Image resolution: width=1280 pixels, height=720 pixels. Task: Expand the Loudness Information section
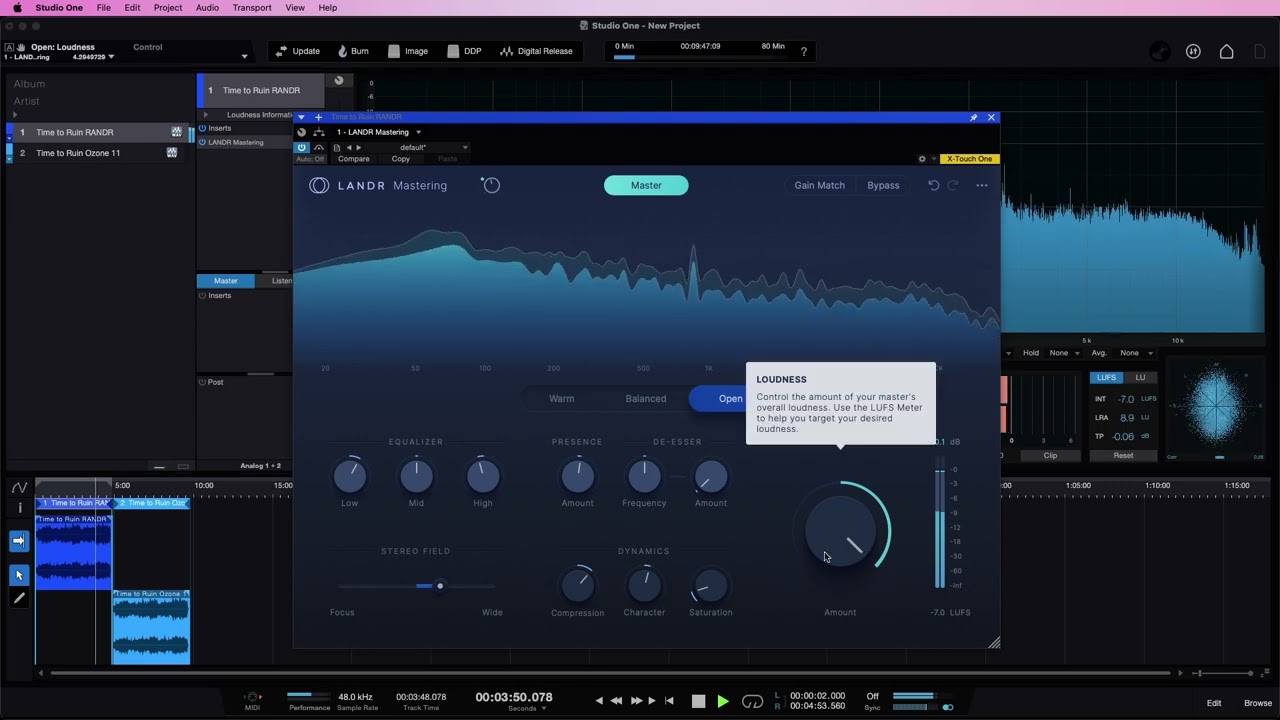pyautogui.click(x=205, y=115)
